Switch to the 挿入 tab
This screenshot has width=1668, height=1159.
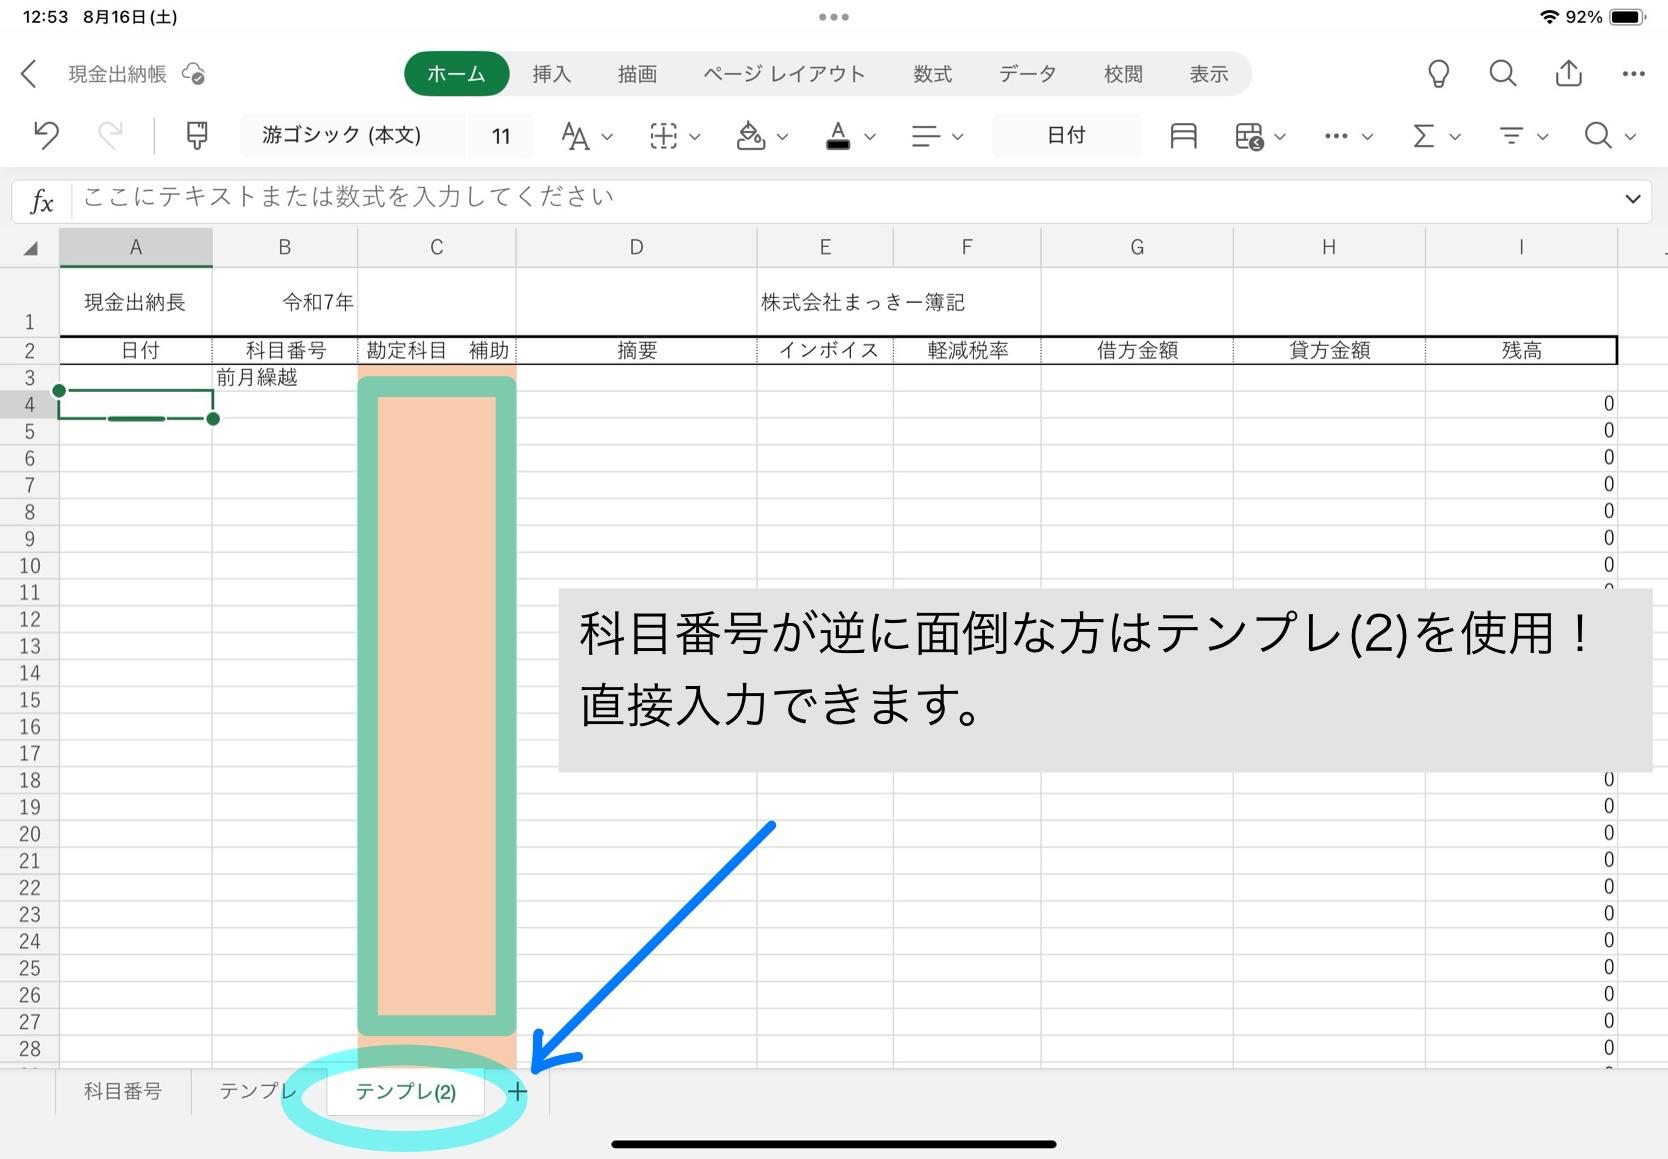pyautogui.click(x=551, y=74)
